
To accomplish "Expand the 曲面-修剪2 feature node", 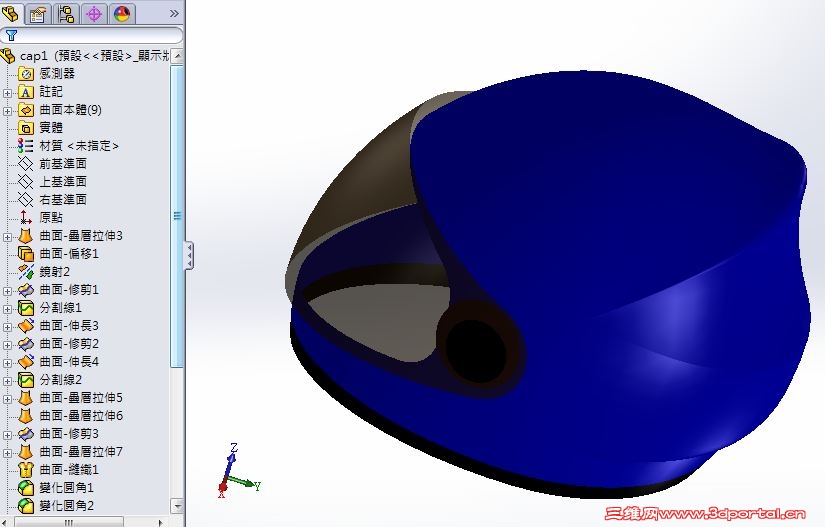I will pos(7,344).
